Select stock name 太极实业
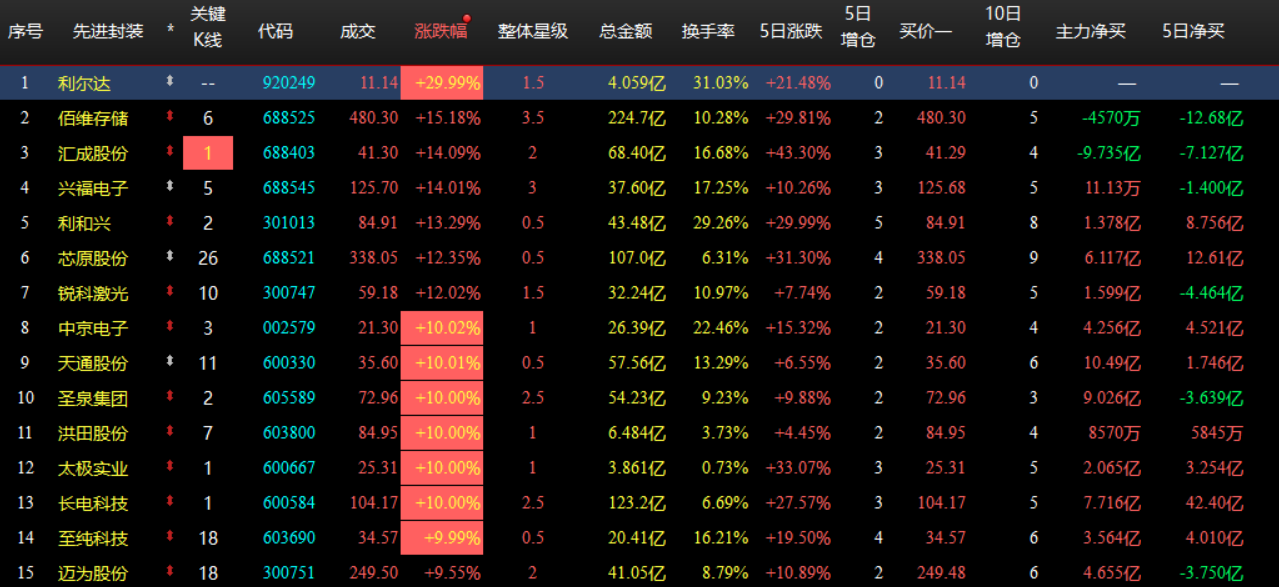This screenshot has width=1279, height=587. [x=93, y=468]
